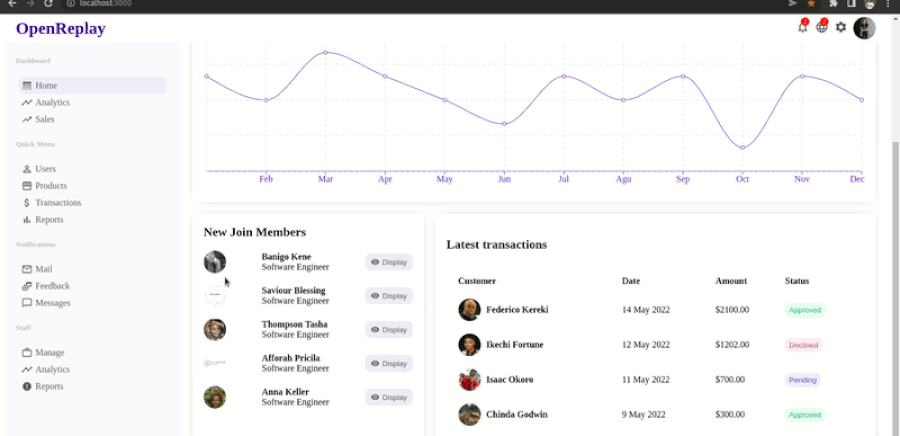
Task: Click Banigo Kene's avatar photo
Action: 215,262
